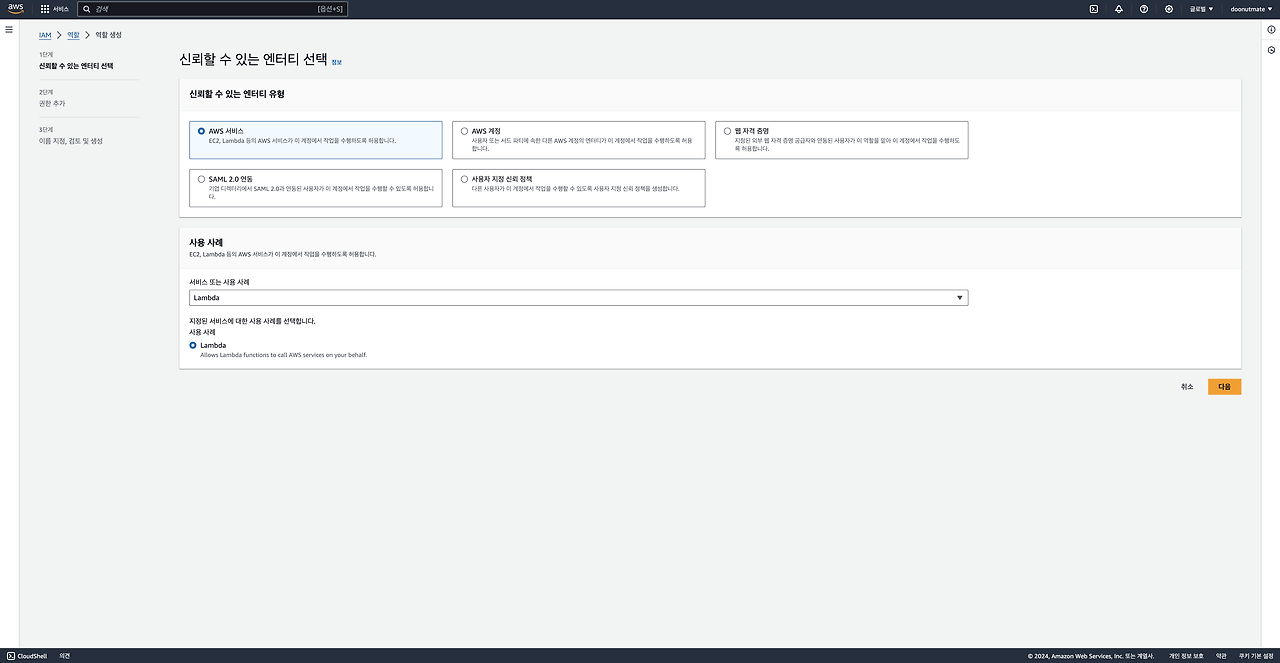The width and height of the screenshot is (1280, 663).
Task: Open the info panel icon at right edge
Action: point(1271,30)
